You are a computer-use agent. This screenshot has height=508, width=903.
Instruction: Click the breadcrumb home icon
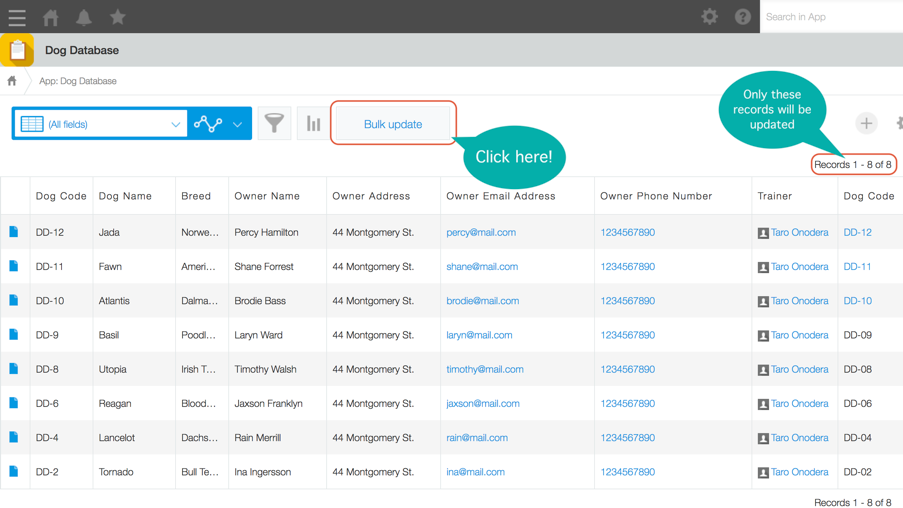click(x=12, y=81)
